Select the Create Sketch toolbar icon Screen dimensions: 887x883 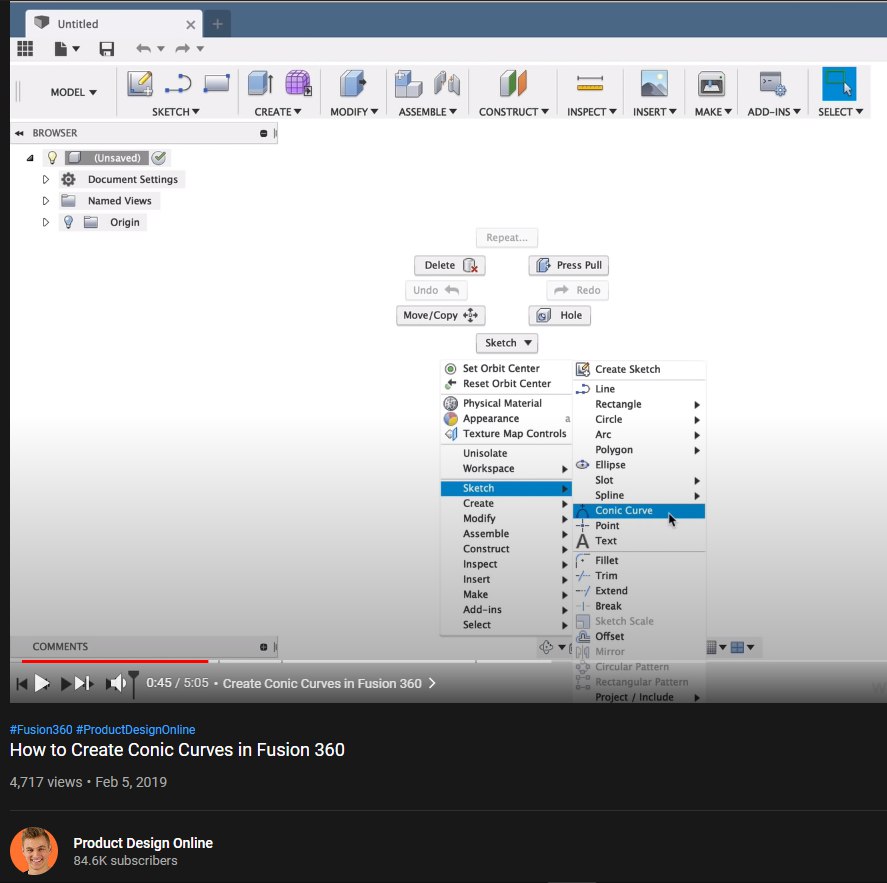[x=140, y=84]
